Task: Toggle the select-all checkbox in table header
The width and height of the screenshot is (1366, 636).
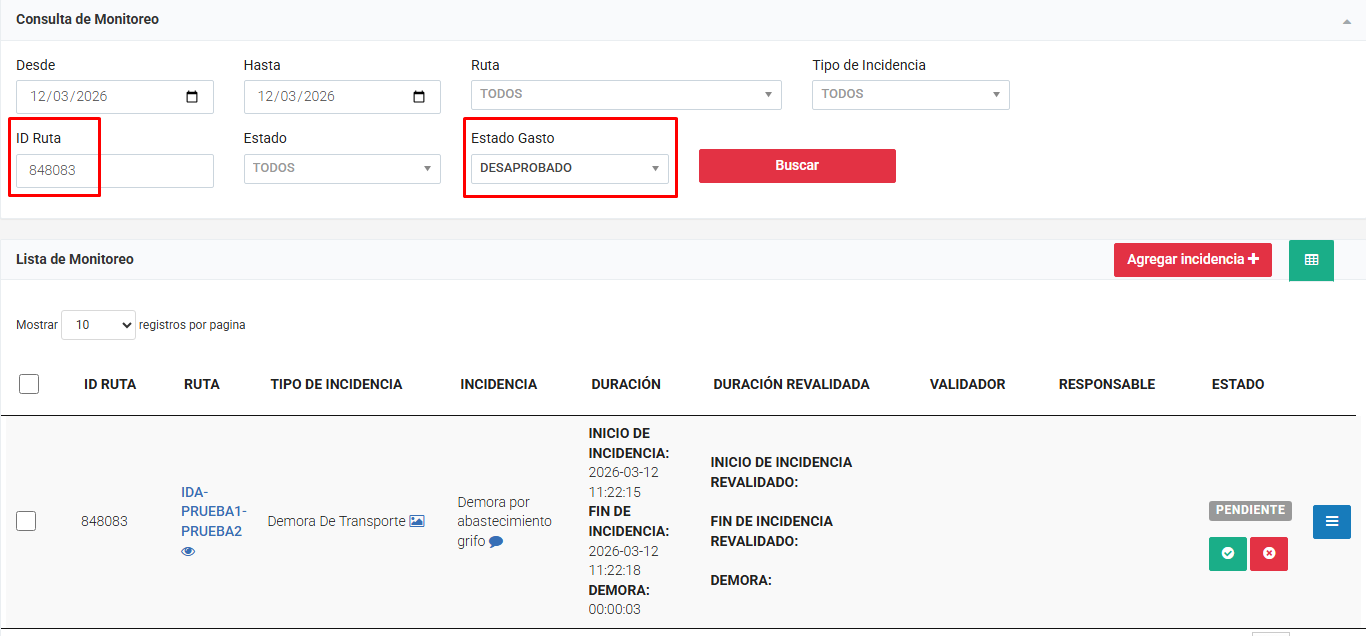Action: coord(29,384)
